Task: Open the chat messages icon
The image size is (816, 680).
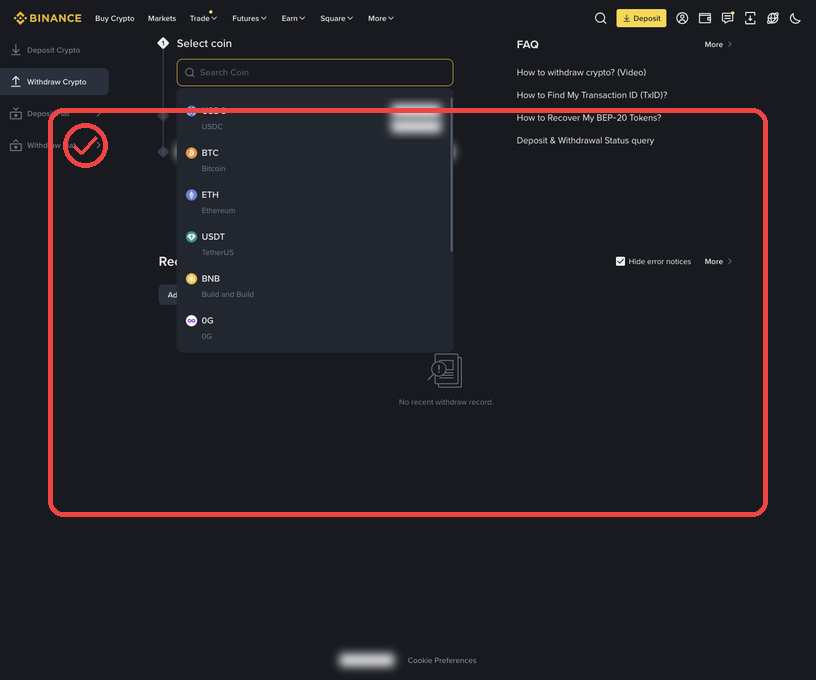Action: (x=727, y=18)
